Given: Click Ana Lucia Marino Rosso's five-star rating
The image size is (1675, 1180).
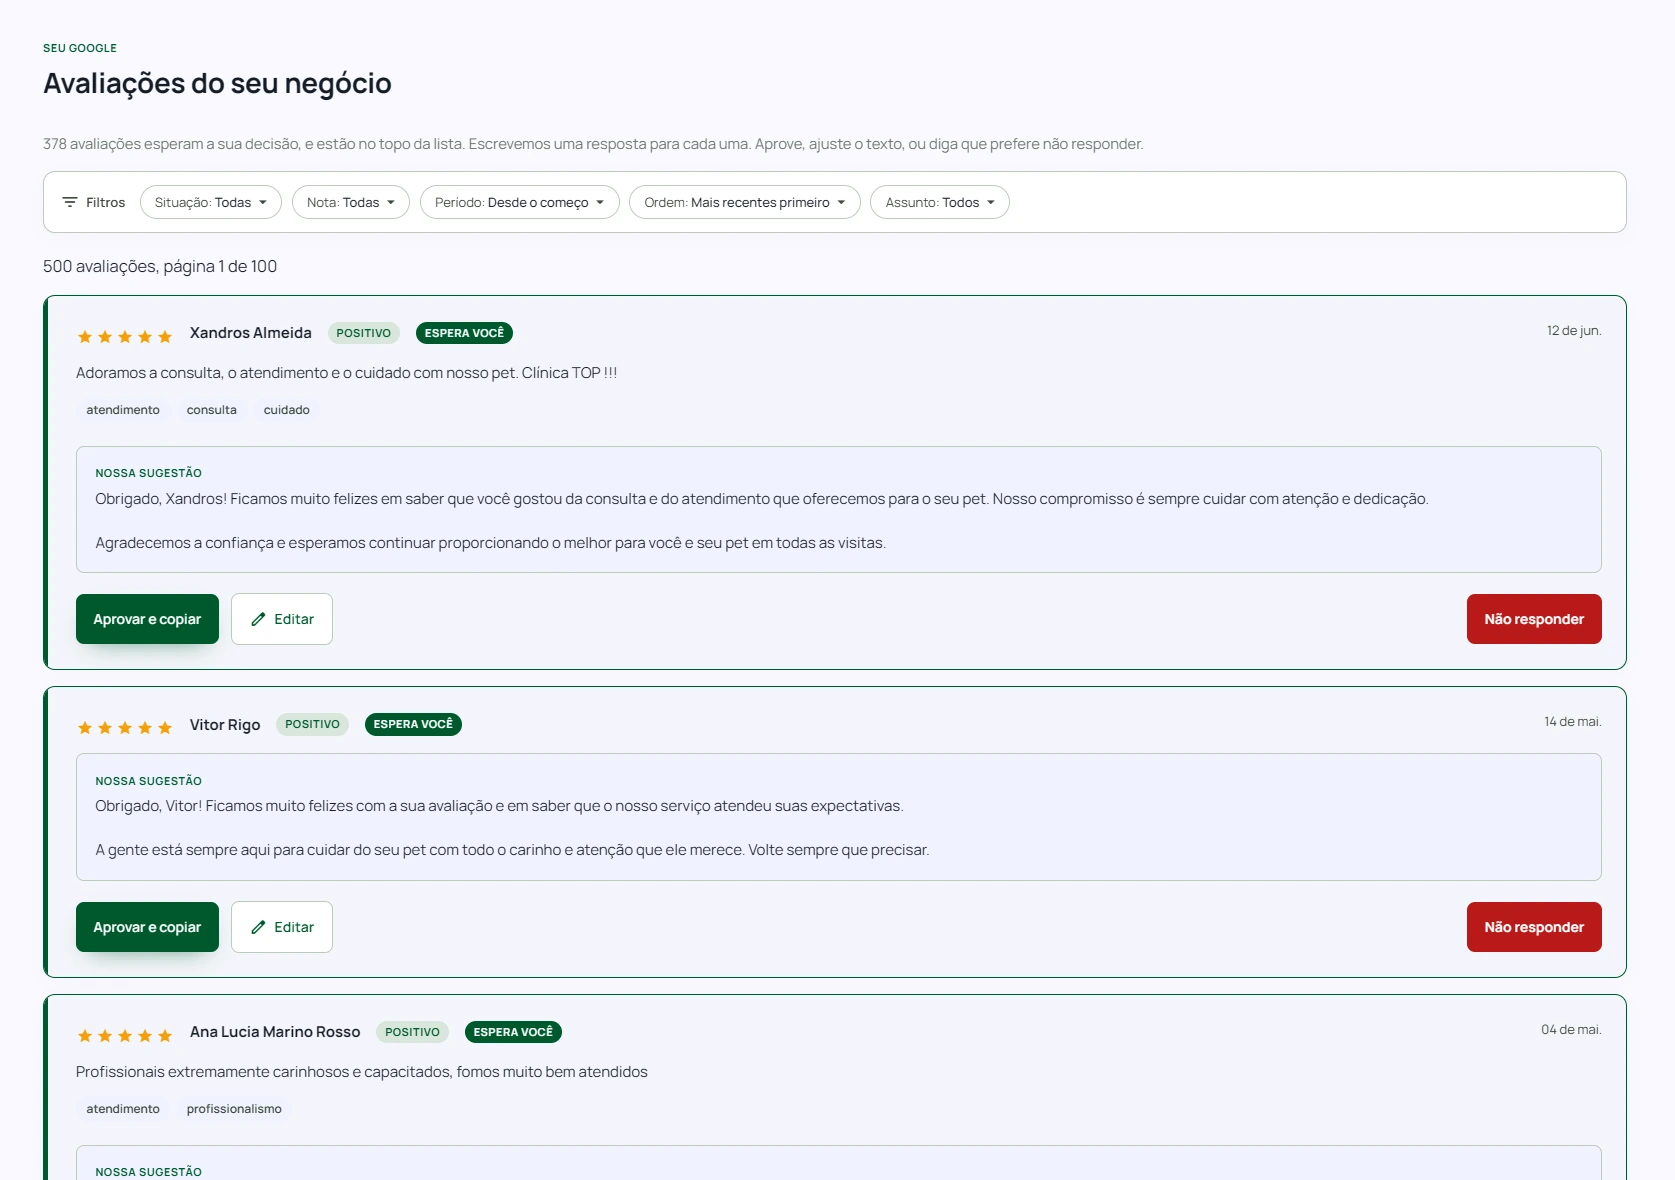Looking at the screenshot, I should 125,1036.
